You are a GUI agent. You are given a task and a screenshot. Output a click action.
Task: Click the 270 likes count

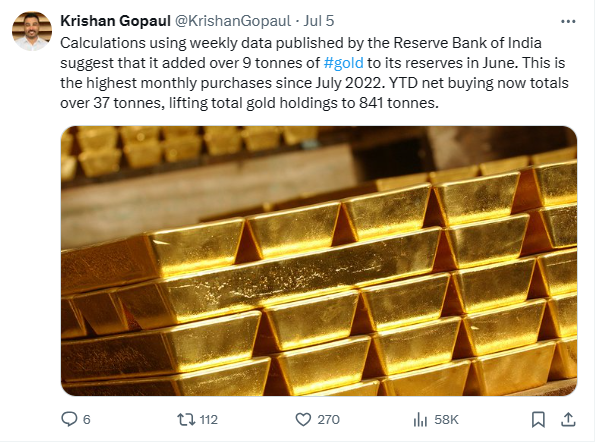[x=328, y=420]
